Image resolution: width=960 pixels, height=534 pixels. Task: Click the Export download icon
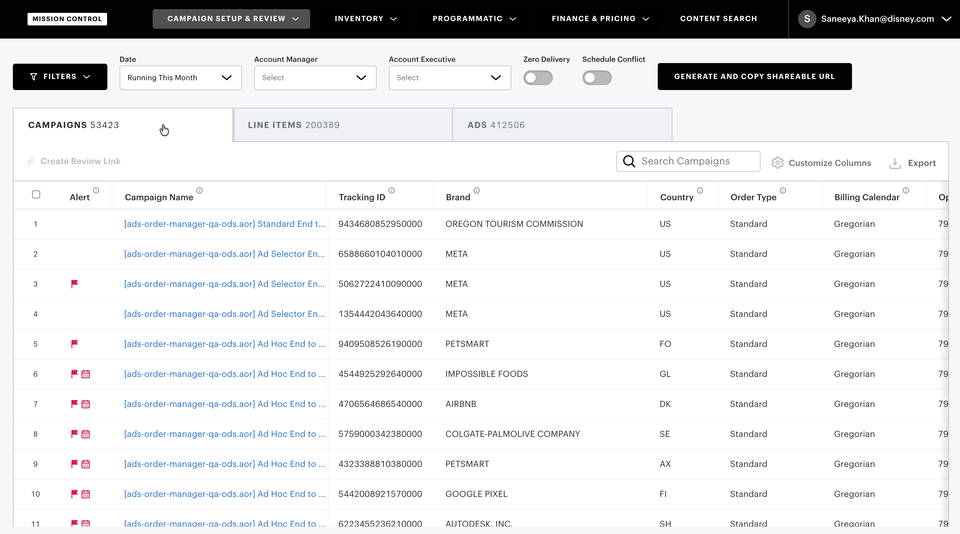895,163
